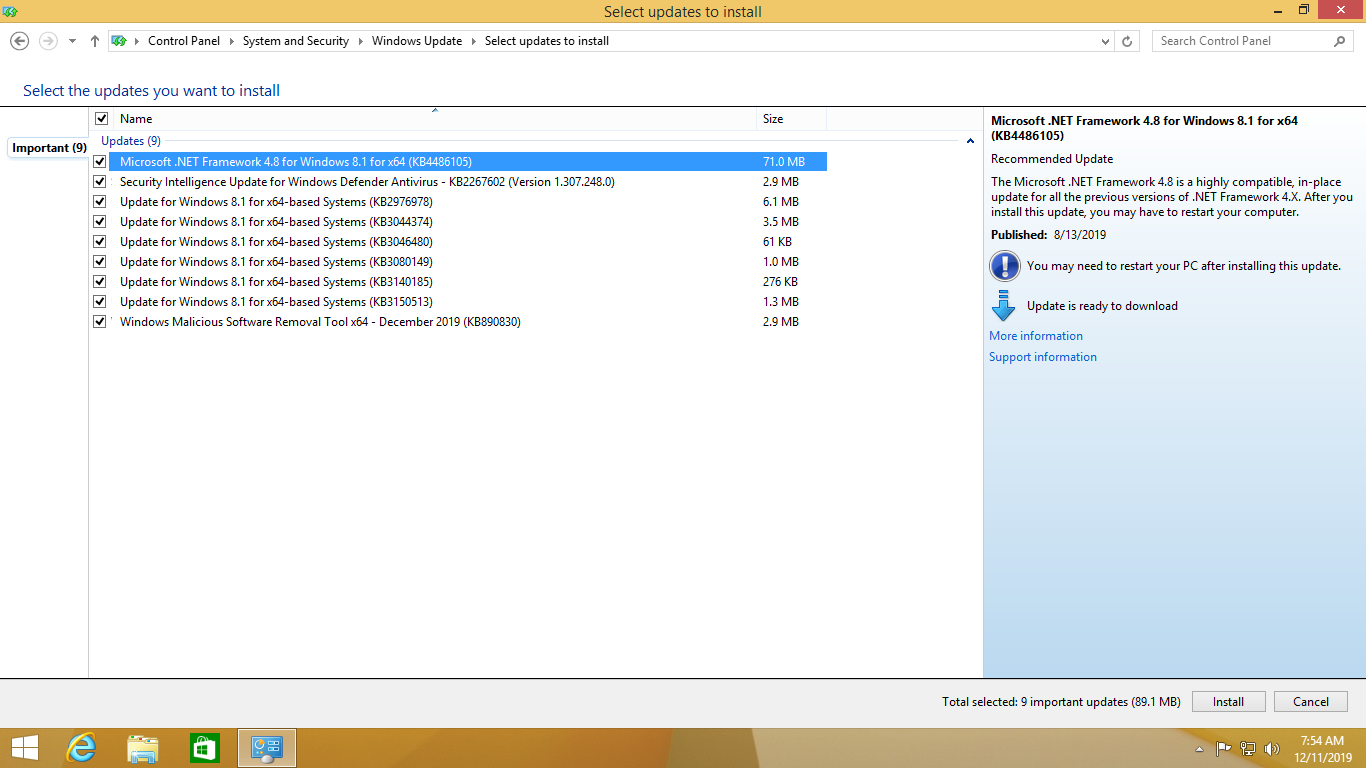
Task: Expand chevron after Windows Update breadcrumb
Action: [x=473, y=41]
